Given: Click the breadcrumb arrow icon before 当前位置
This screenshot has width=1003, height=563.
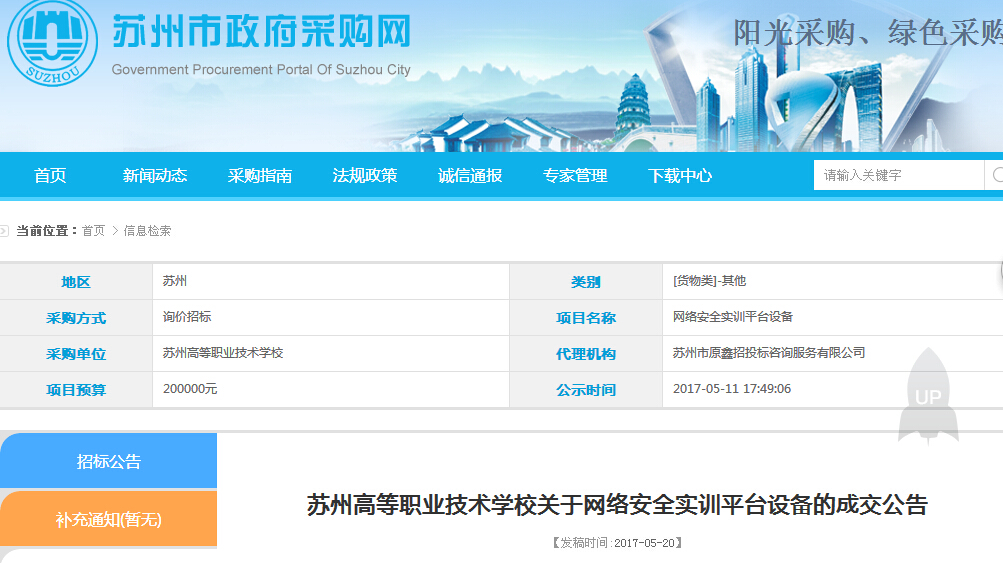Looking at the screenshot, I should pos(4,231).
